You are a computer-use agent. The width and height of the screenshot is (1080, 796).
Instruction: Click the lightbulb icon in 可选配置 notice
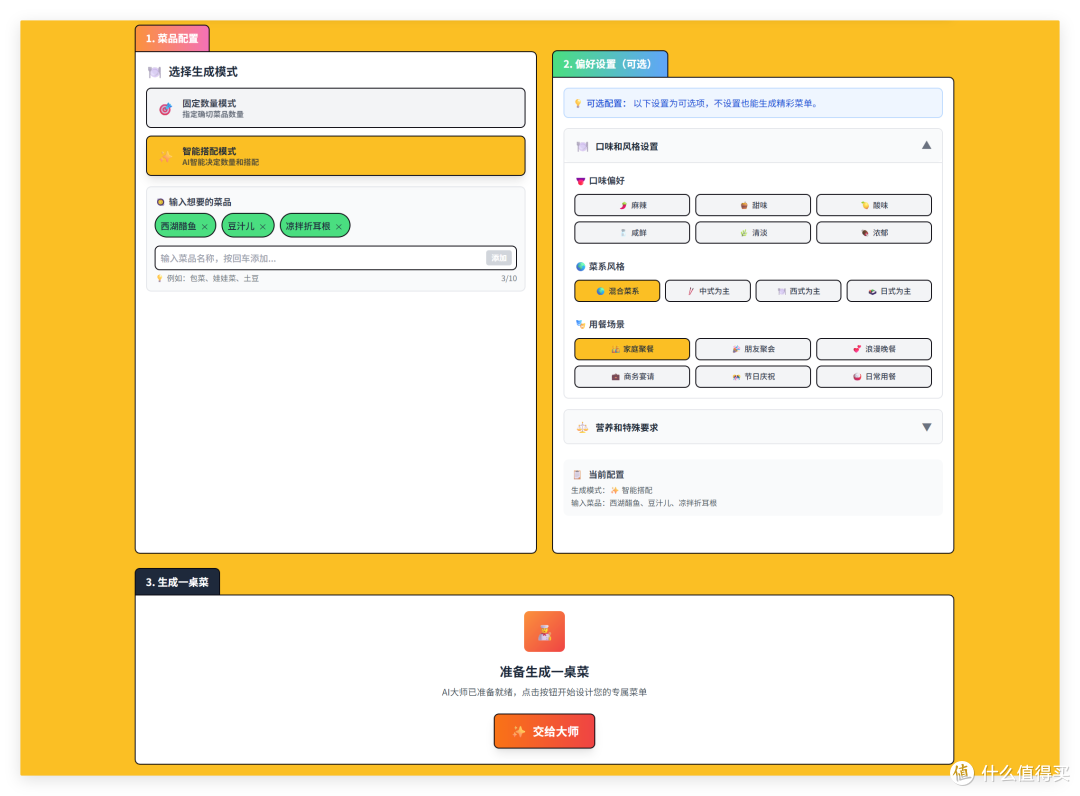click(x=577, y=103)
